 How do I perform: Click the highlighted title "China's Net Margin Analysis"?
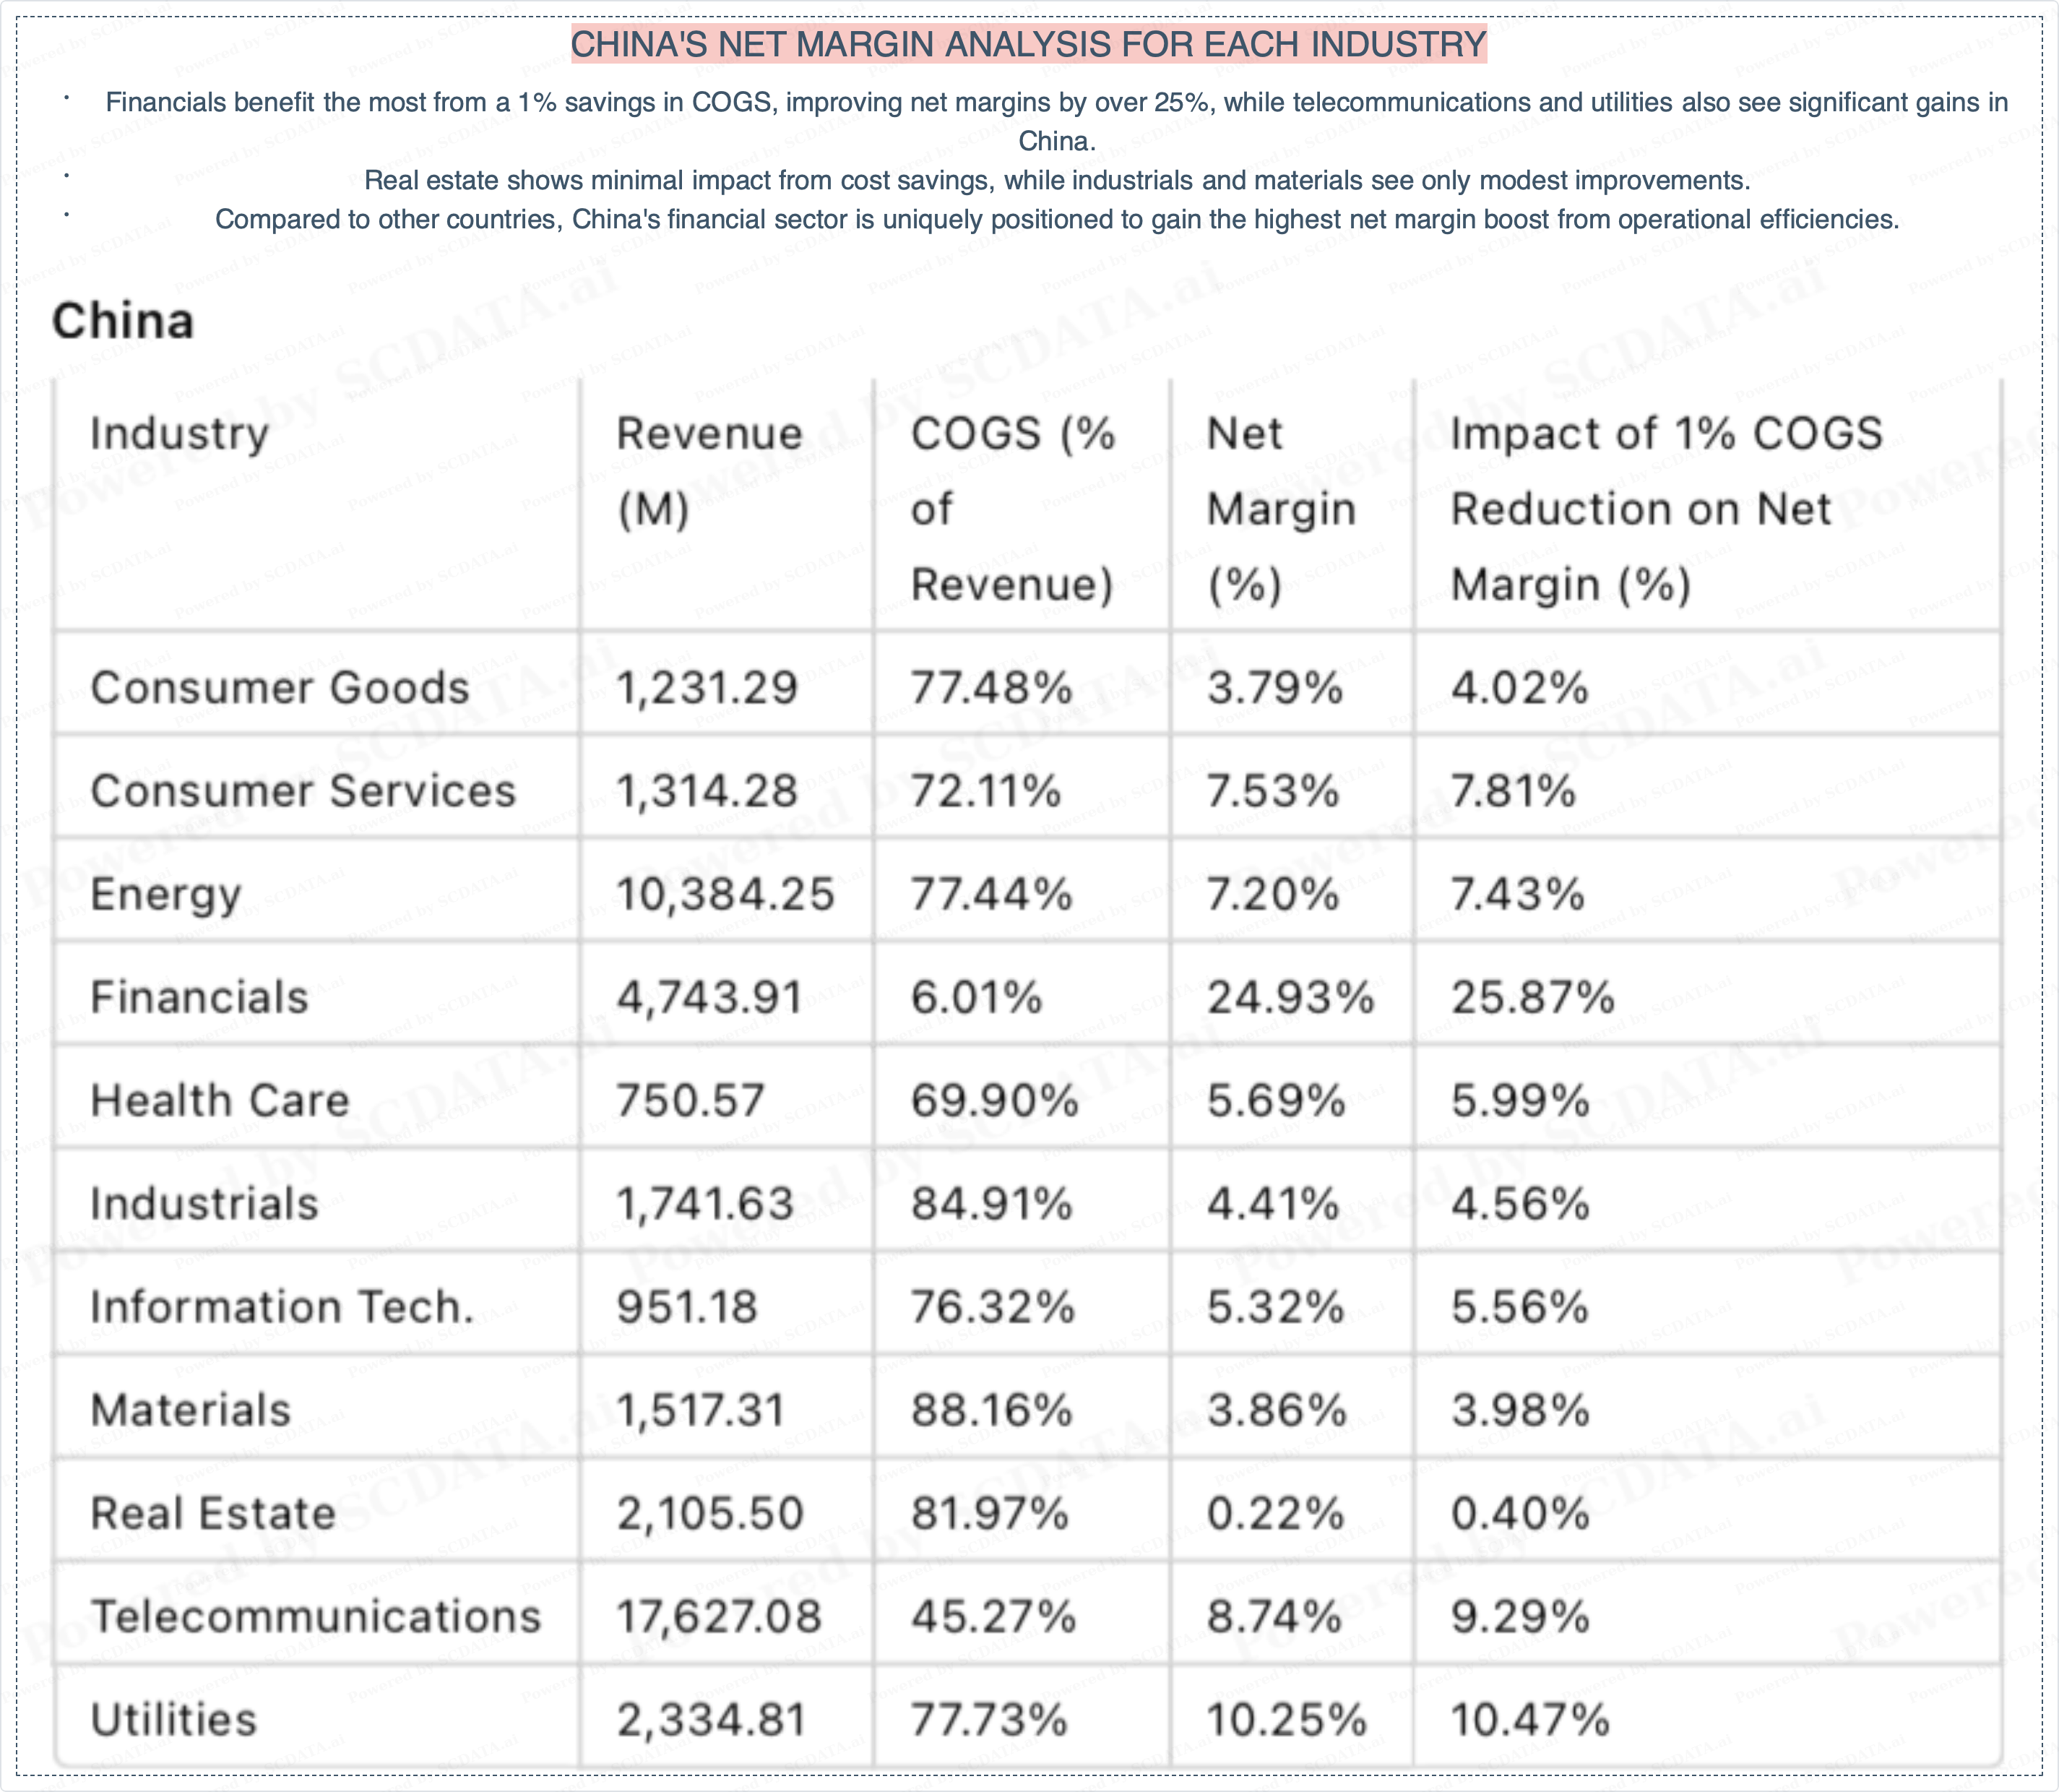click(x=1028, y=45)
